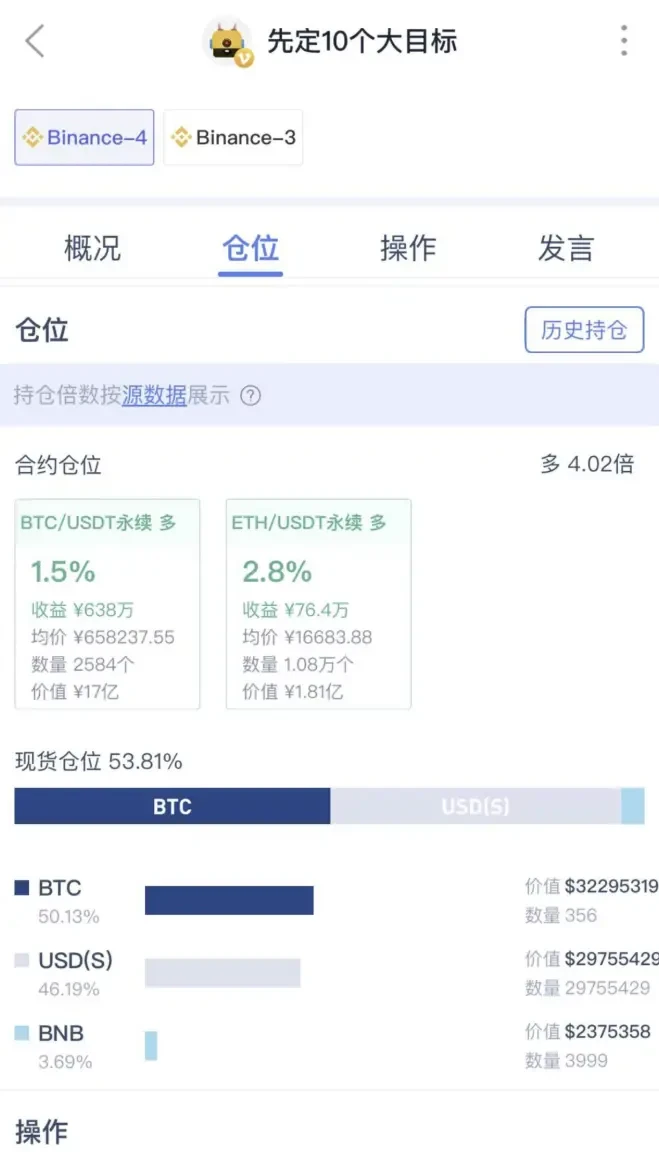This screenshot has width=659, height=1165.
Task: Select the 操作 operations tab
Action: pos(408,249)
